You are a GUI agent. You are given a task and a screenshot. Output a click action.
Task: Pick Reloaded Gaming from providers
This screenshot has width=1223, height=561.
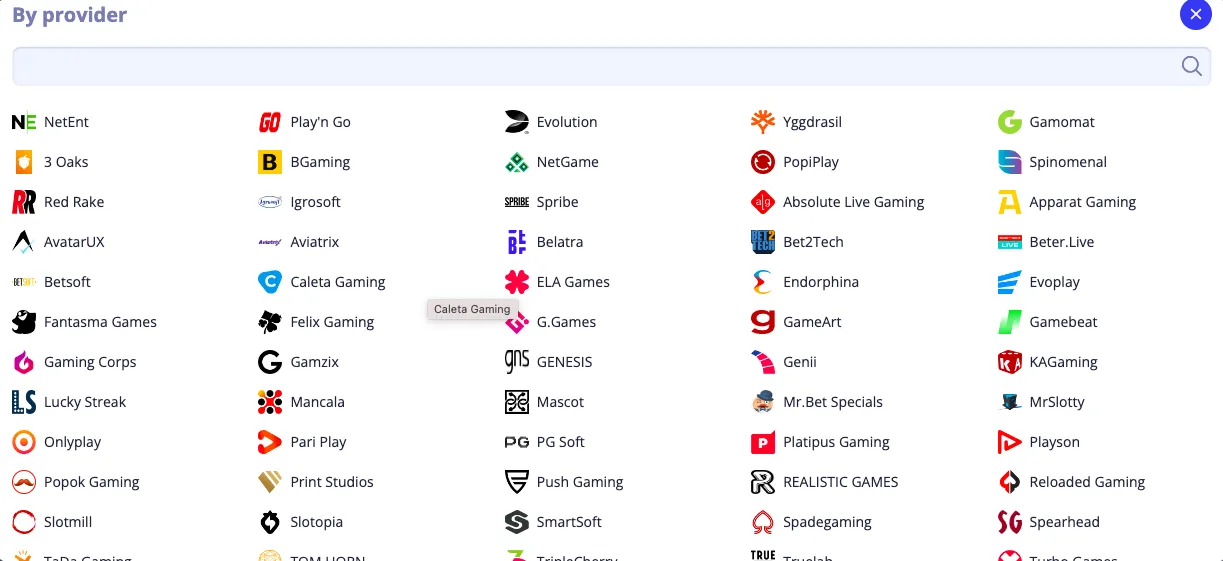tap(1087, 482)
